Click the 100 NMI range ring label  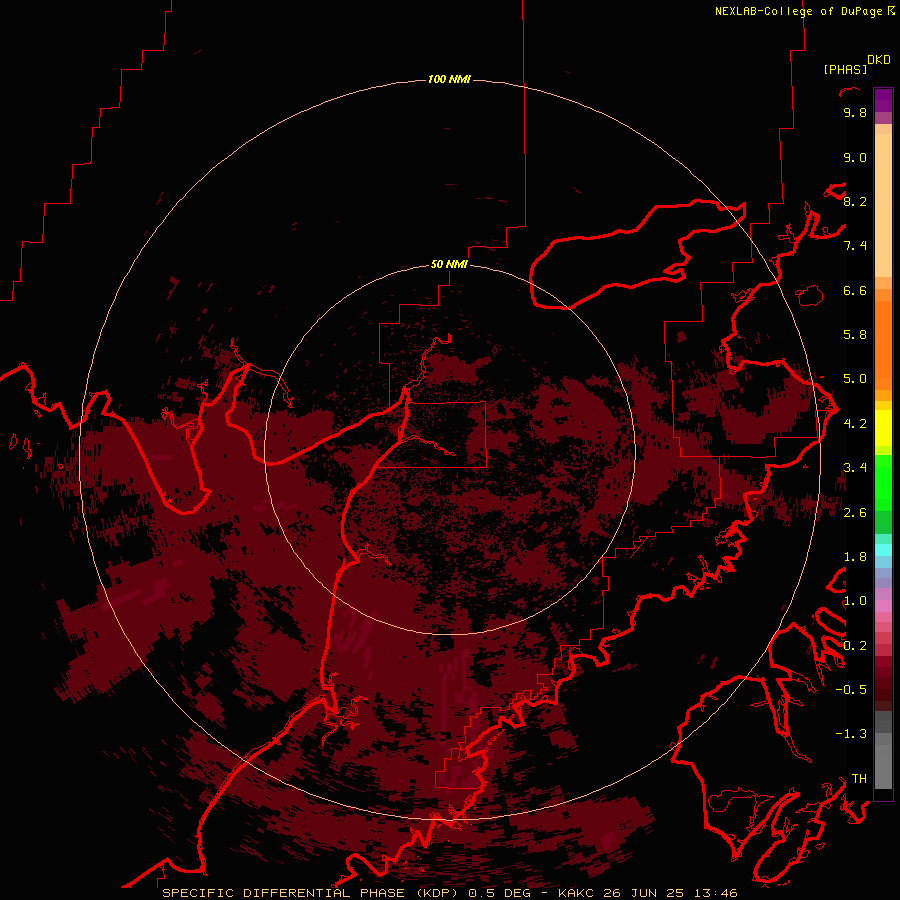click(x=449, y=79)
